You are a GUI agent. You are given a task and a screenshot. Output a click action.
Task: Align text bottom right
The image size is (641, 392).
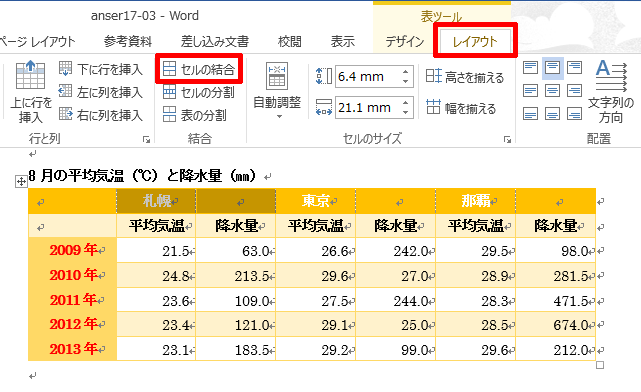click(574, 114)
